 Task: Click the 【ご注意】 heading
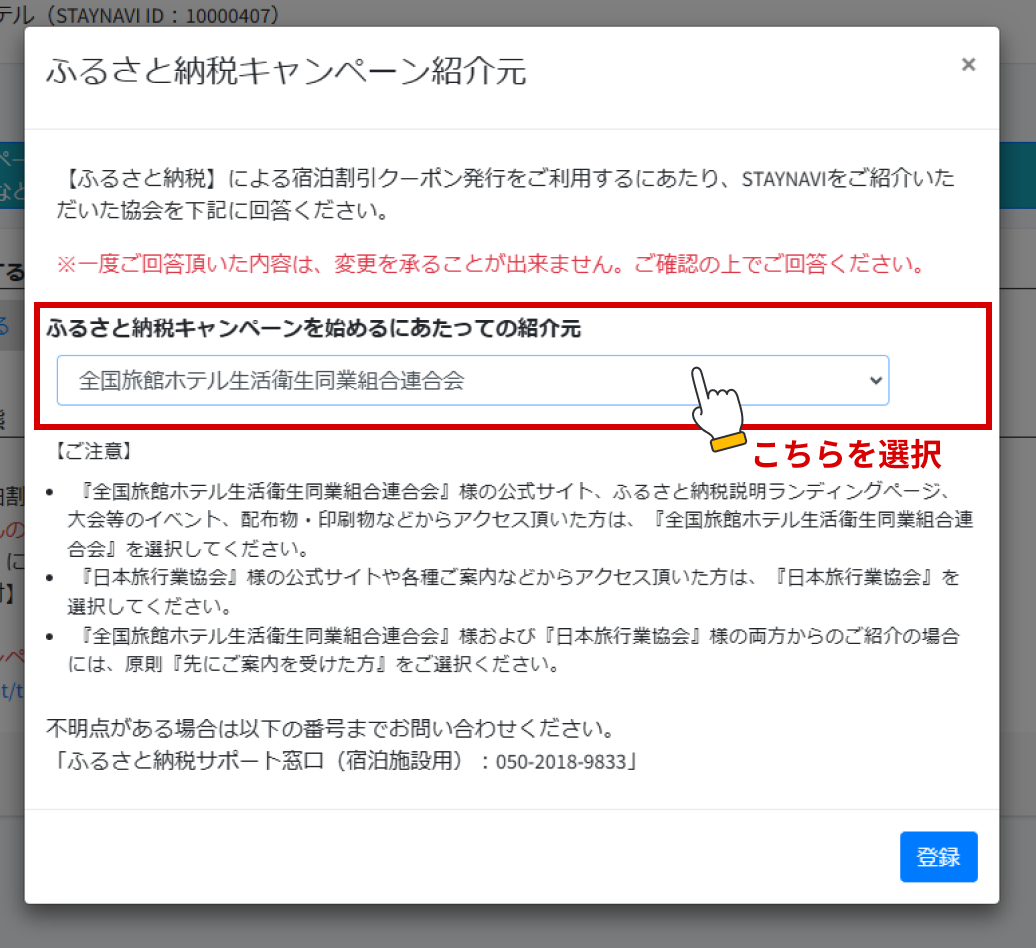(93, 451)
